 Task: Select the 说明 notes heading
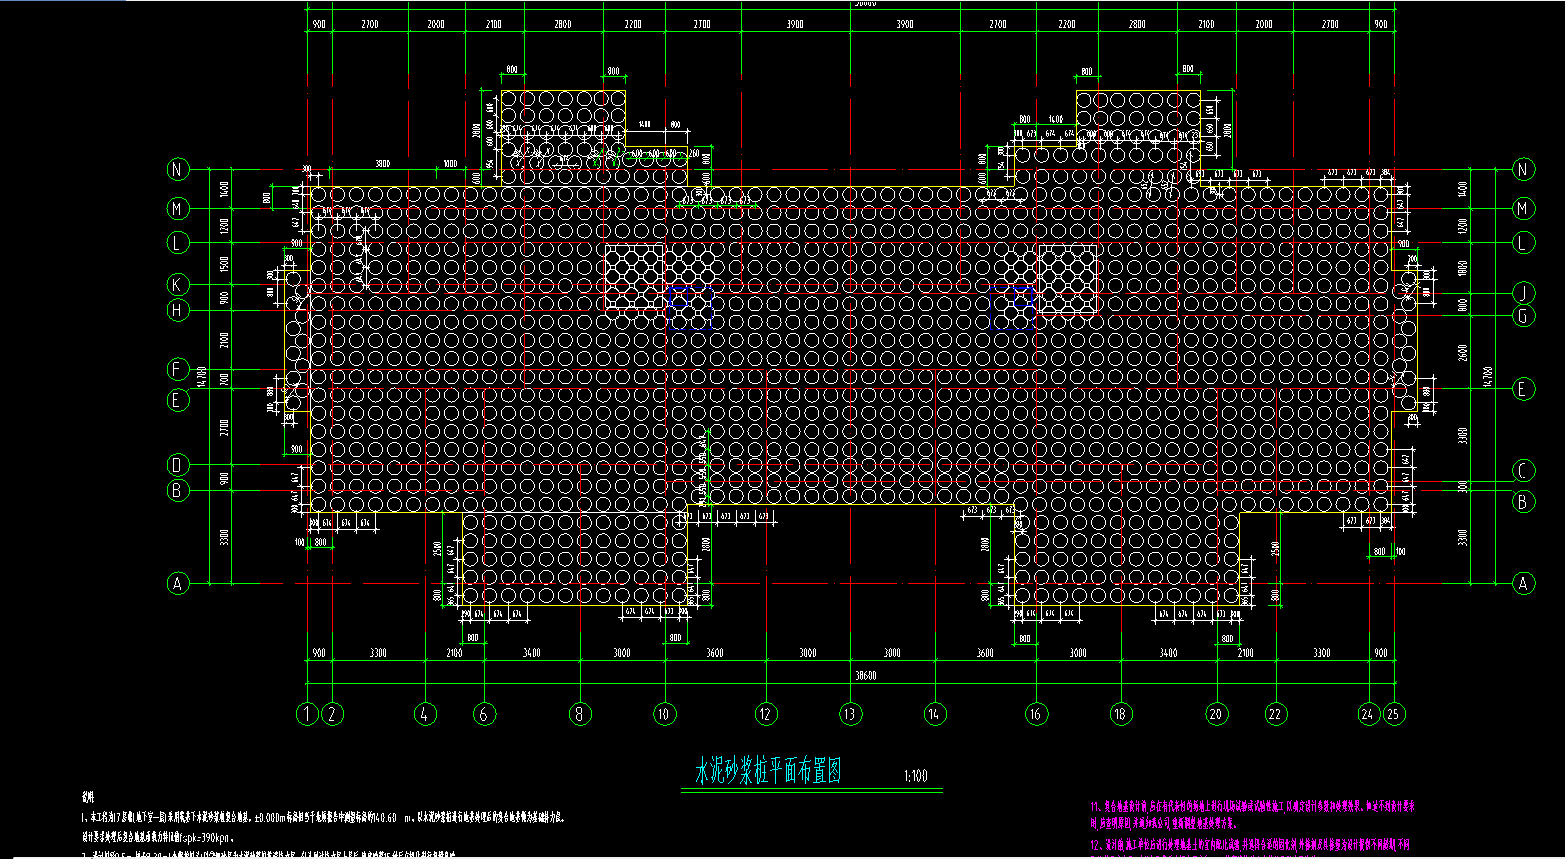coord(88,797)
